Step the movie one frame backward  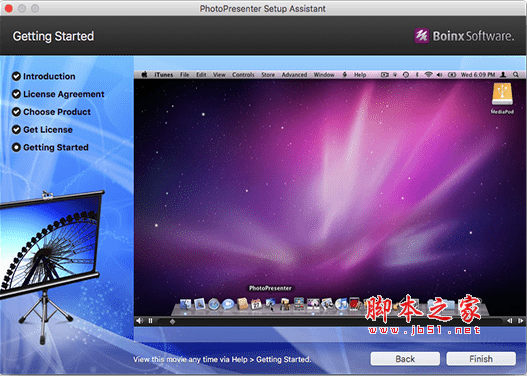(x=510, y=321)
